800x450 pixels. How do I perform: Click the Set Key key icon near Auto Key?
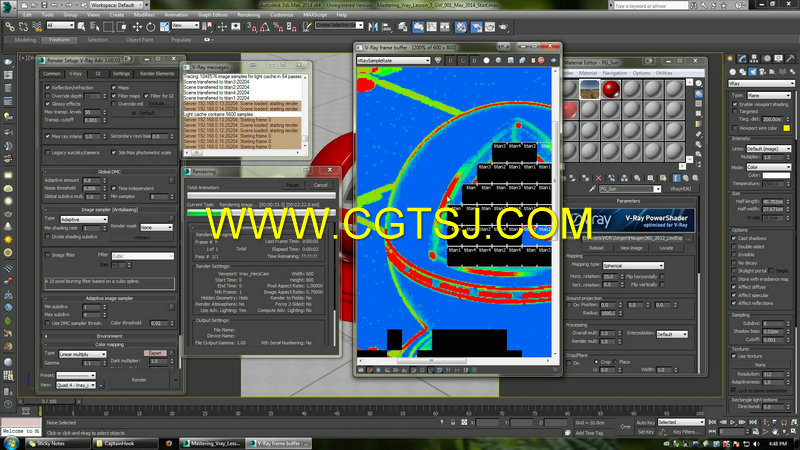625,427
